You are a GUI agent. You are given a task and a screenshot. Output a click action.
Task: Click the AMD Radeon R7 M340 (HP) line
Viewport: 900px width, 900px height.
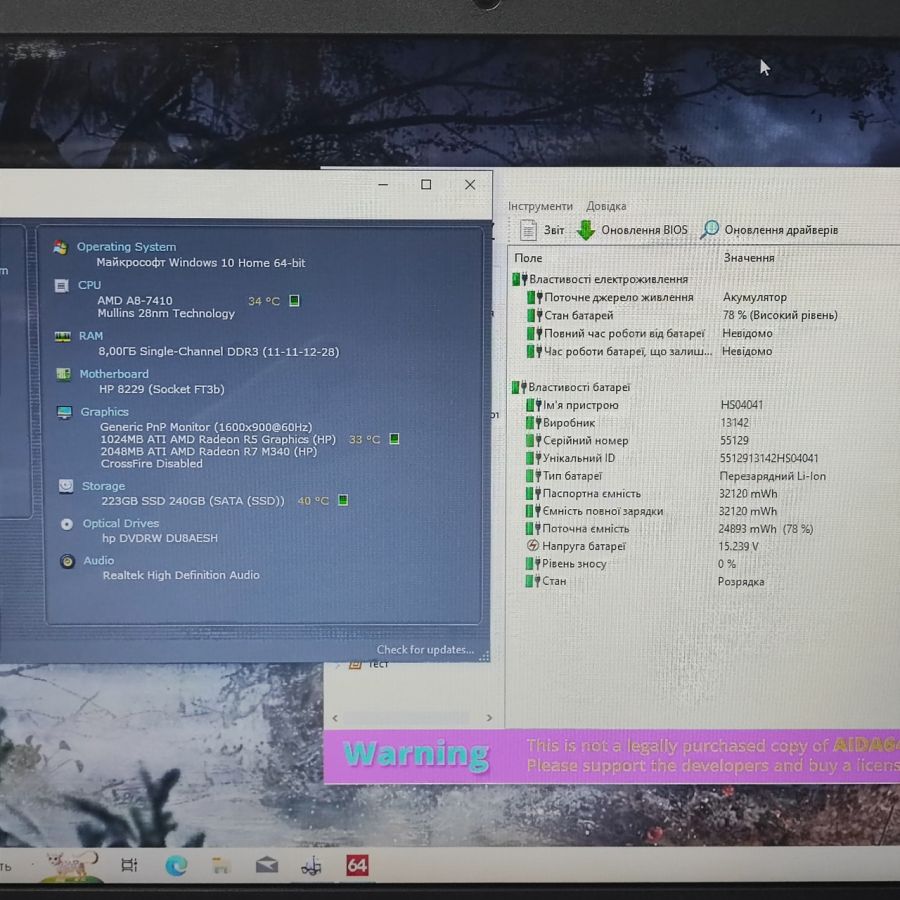coord(208,451)
